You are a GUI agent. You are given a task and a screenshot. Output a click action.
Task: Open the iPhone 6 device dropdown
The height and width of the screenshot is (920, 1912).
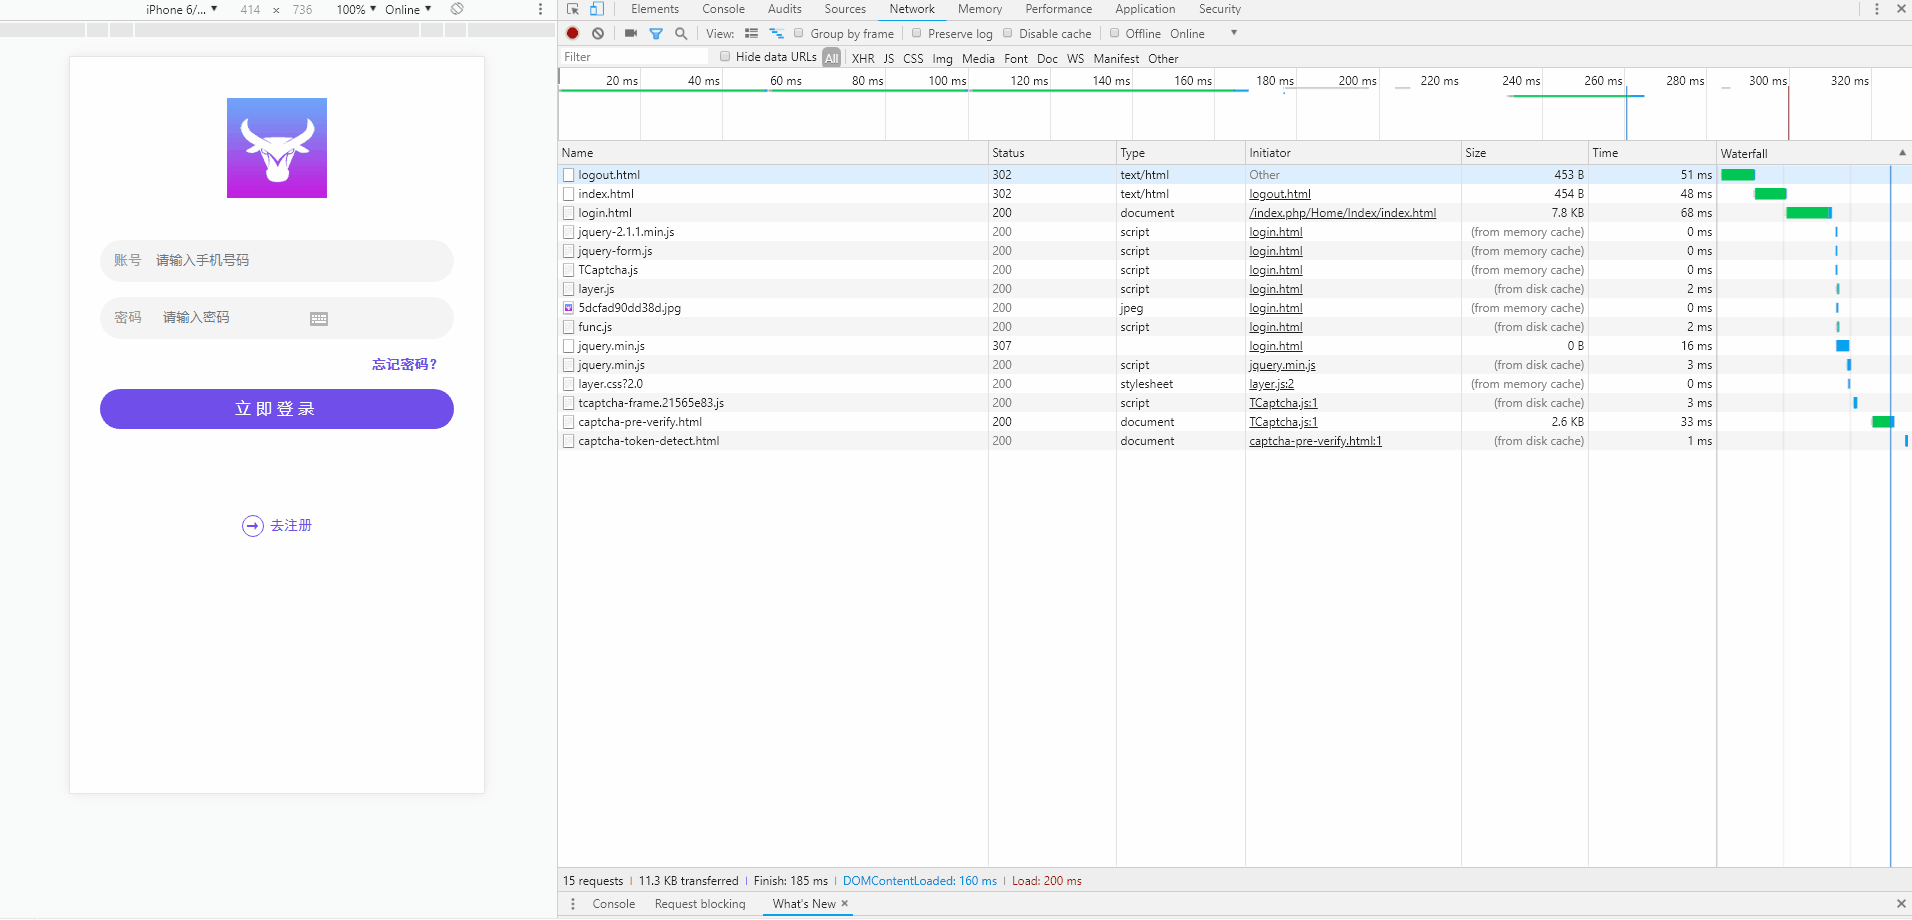tap(181, 9)
